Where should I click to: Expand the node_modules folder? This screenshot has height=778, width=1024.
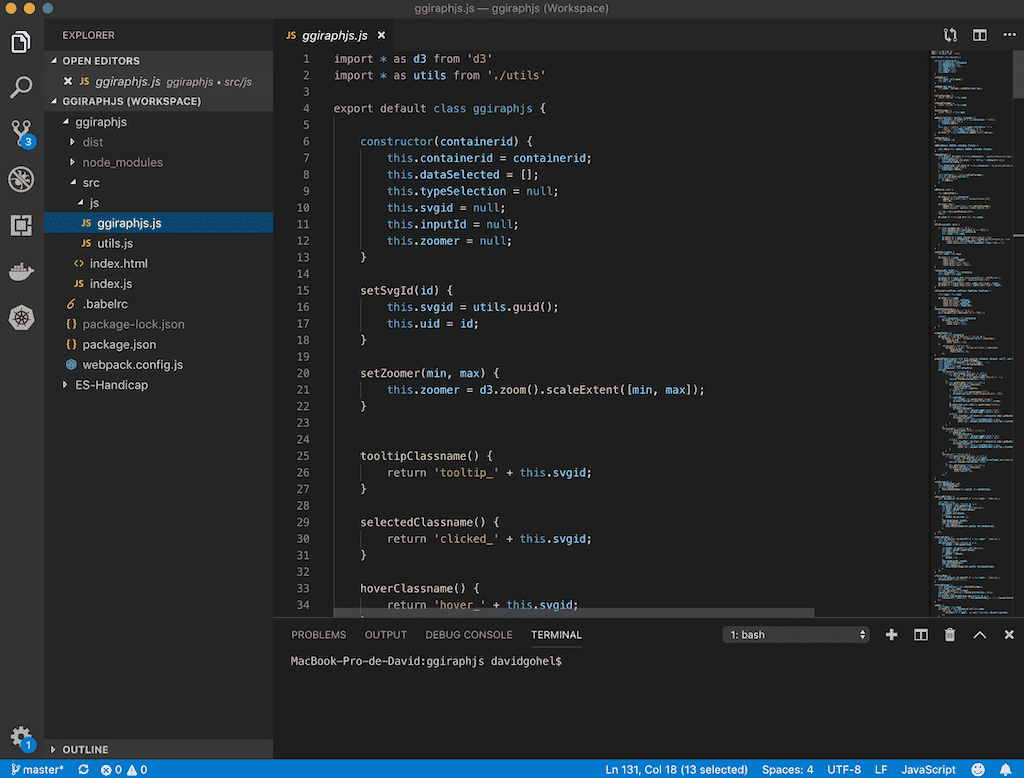point(72,162)
